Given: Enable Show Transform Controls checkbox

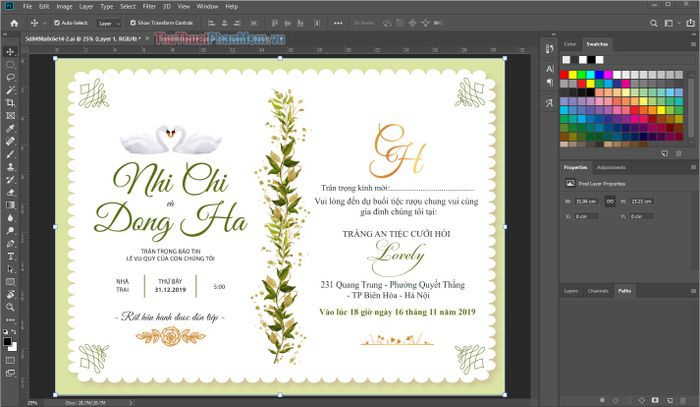Looking at the screenshot, I should click(x=131, y=21).
